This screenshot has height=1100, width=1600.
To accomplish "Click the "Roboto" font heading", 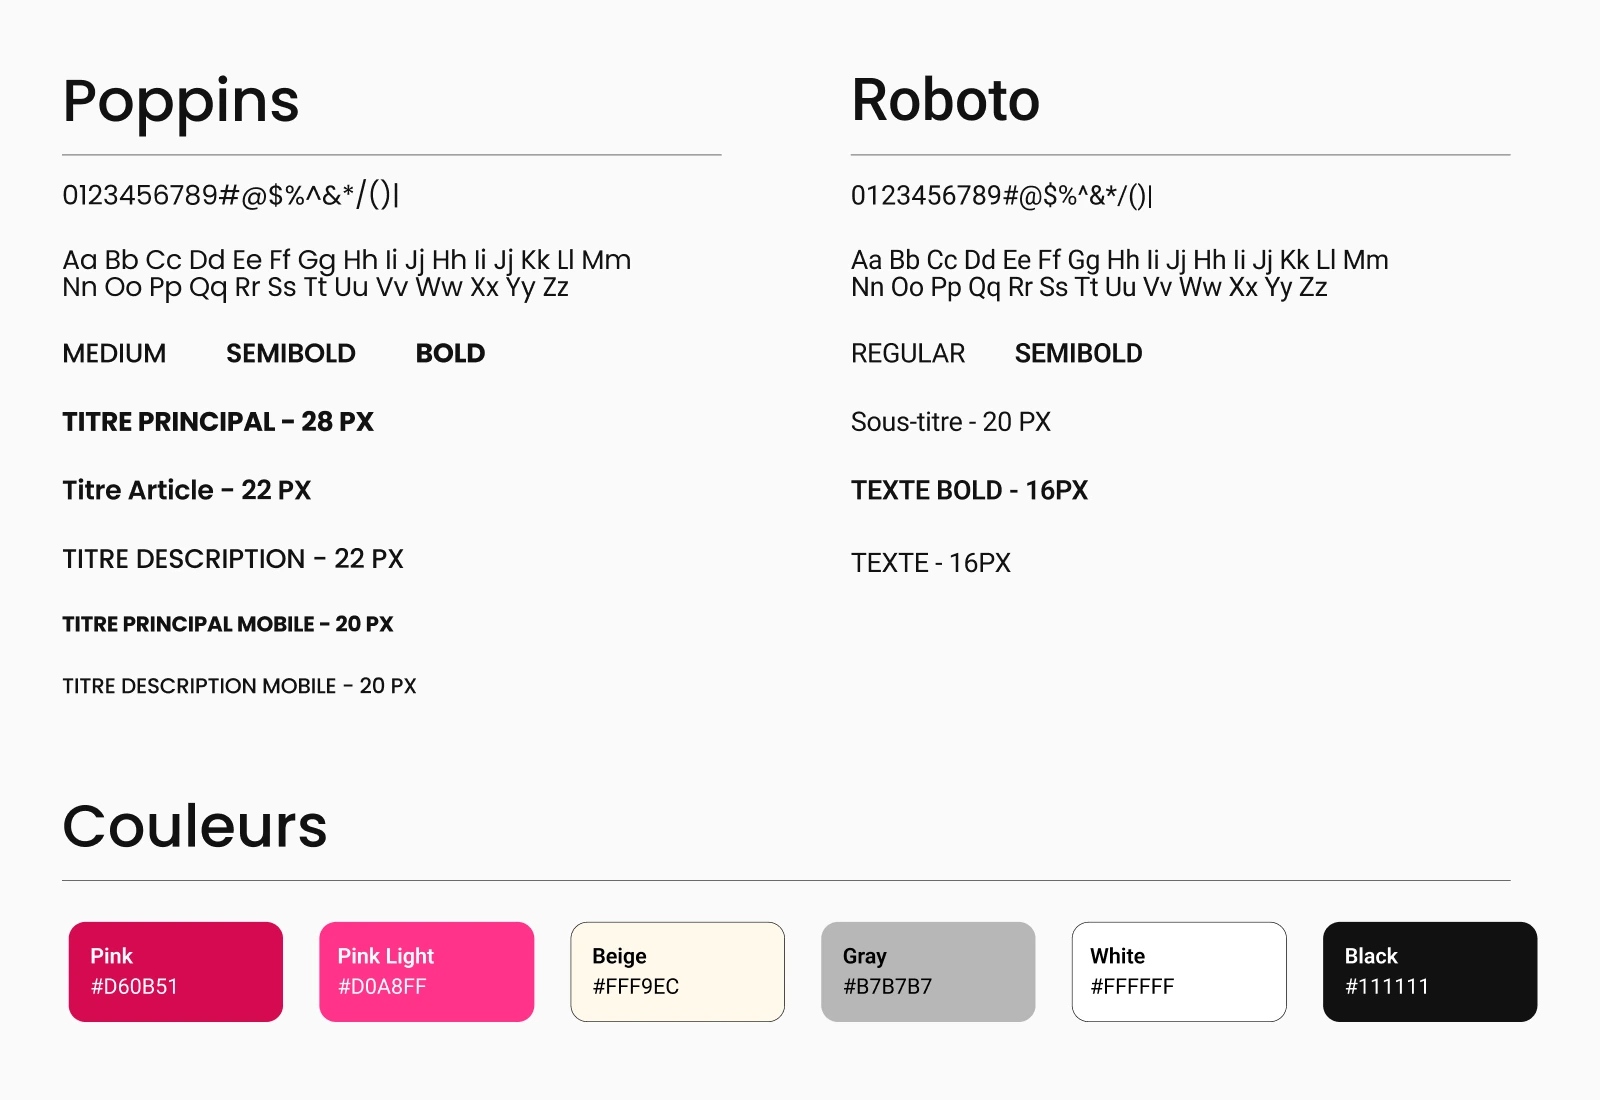I will pyautogui.click(x=946, y=100).
